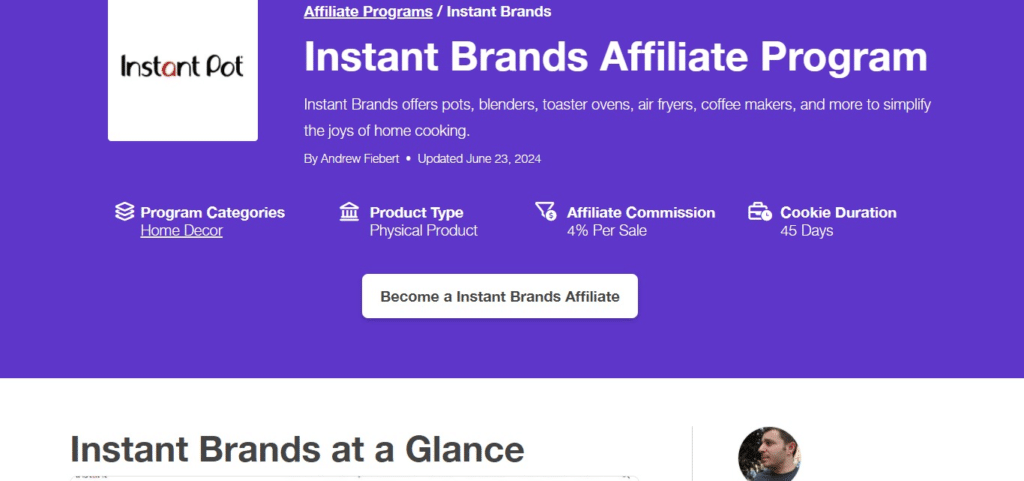Click the Product Type bank icon
The width and height of the screenshot is (1024, 481).
[x=349, y=212]
